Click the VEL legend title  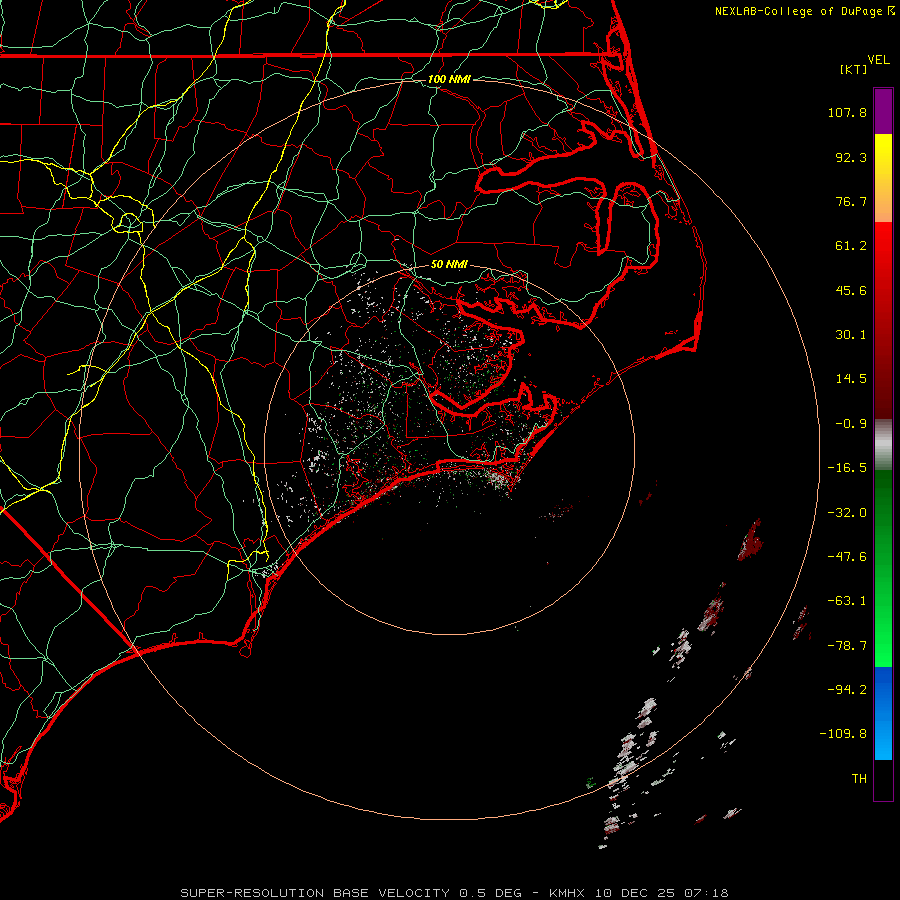(x=878, y=60)
